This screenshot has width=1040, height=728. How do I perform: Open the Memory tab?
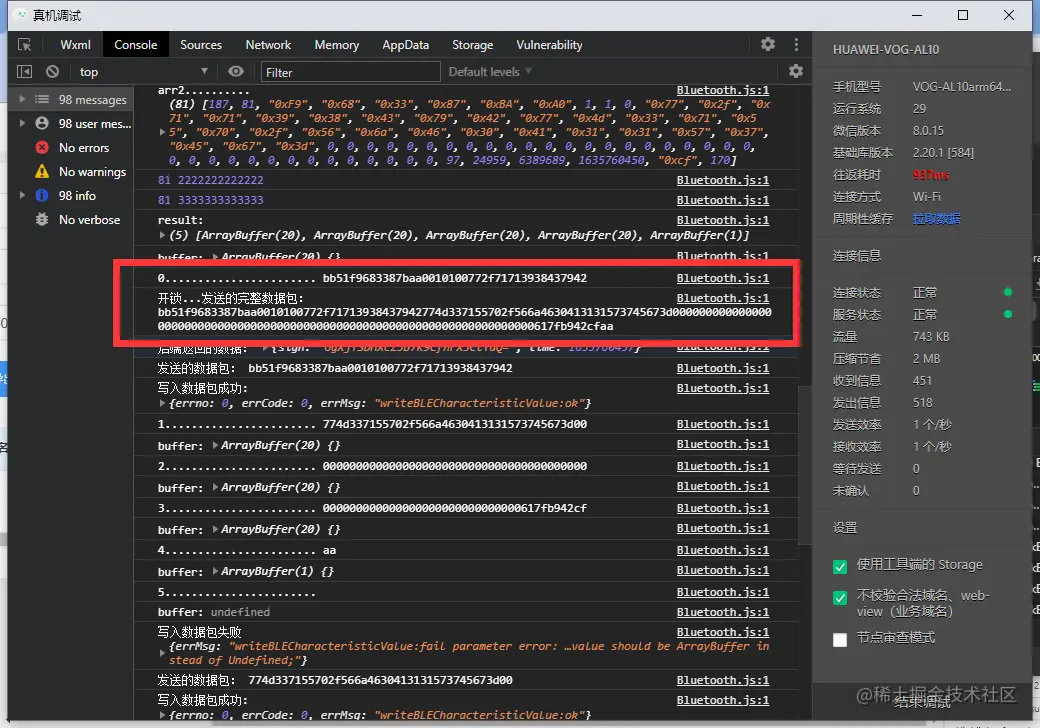click(336, 45)
